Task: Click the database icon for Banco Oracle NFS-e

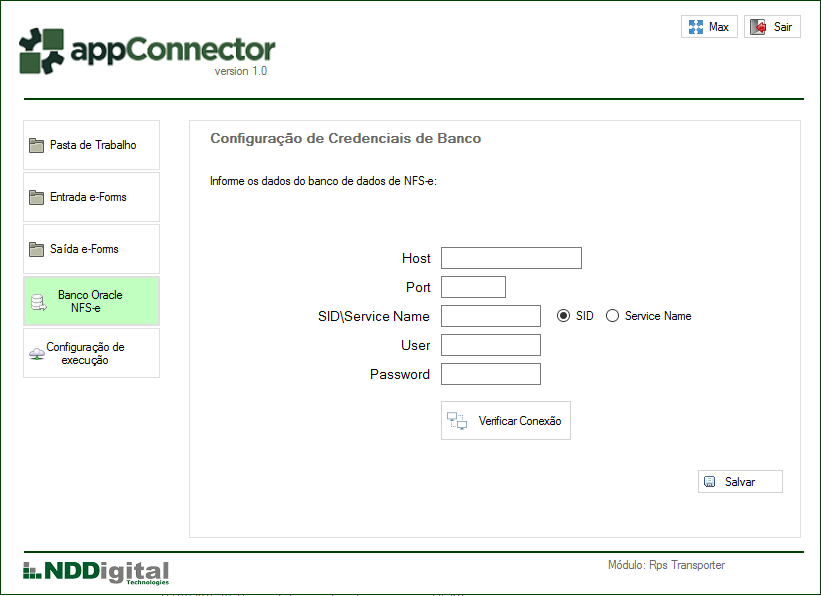Action: point(39,302)
